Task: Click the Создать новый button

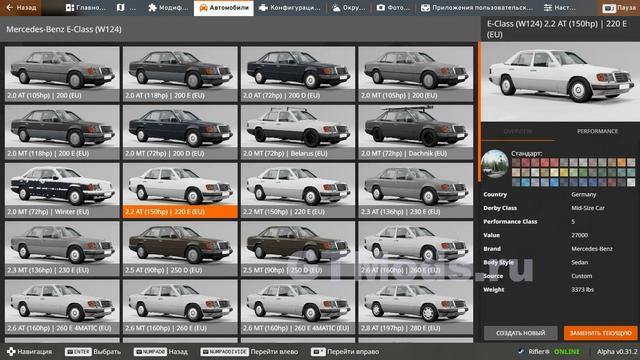Action: [x=520, y=333]
